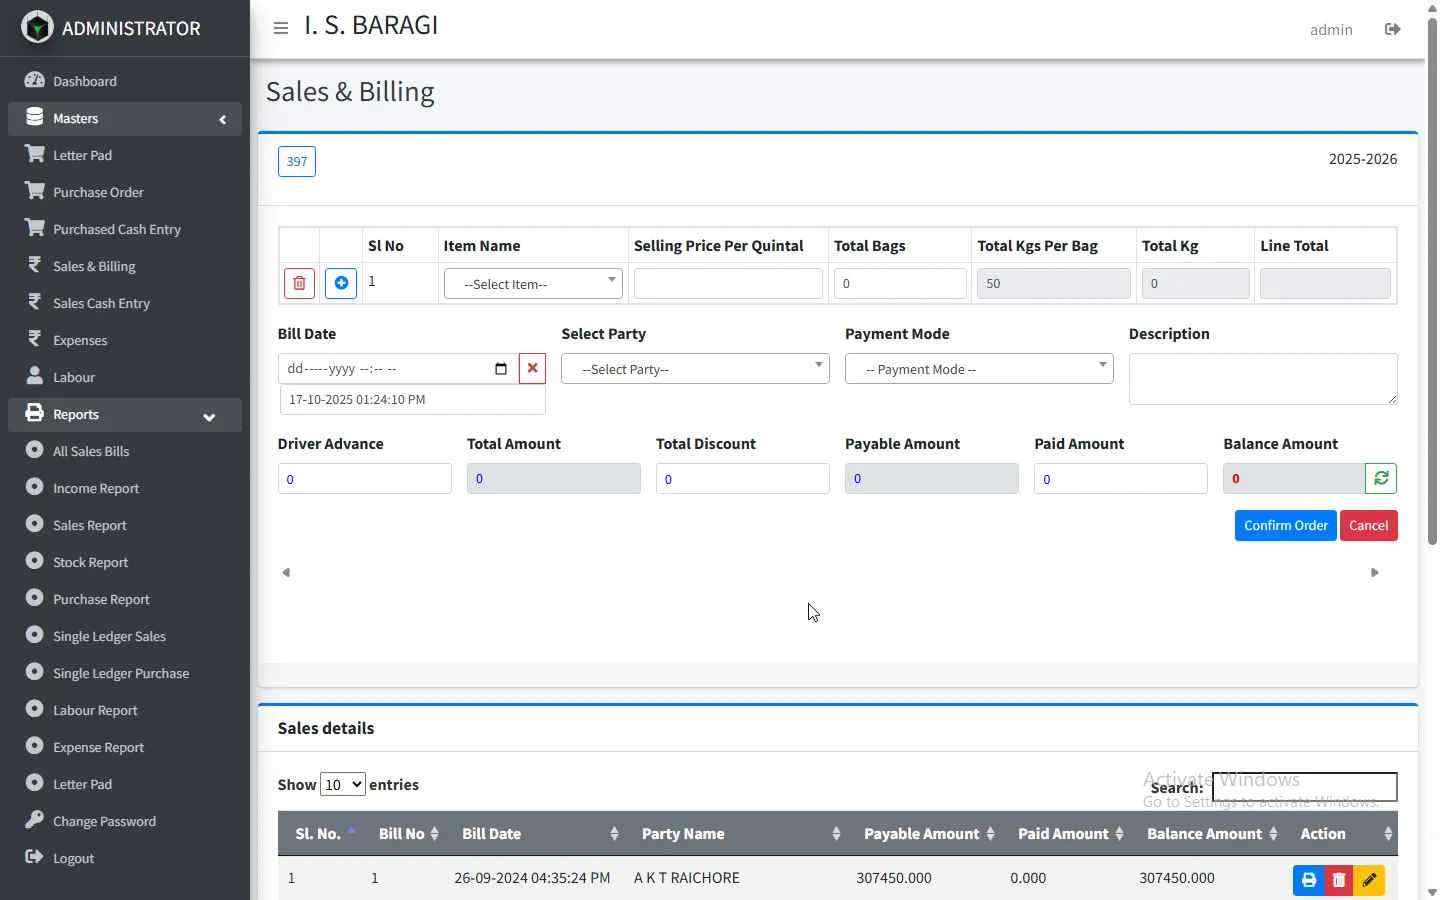Open Stock Report from the sidebar
Screen dimensions: 1440x900
point(90,563)
